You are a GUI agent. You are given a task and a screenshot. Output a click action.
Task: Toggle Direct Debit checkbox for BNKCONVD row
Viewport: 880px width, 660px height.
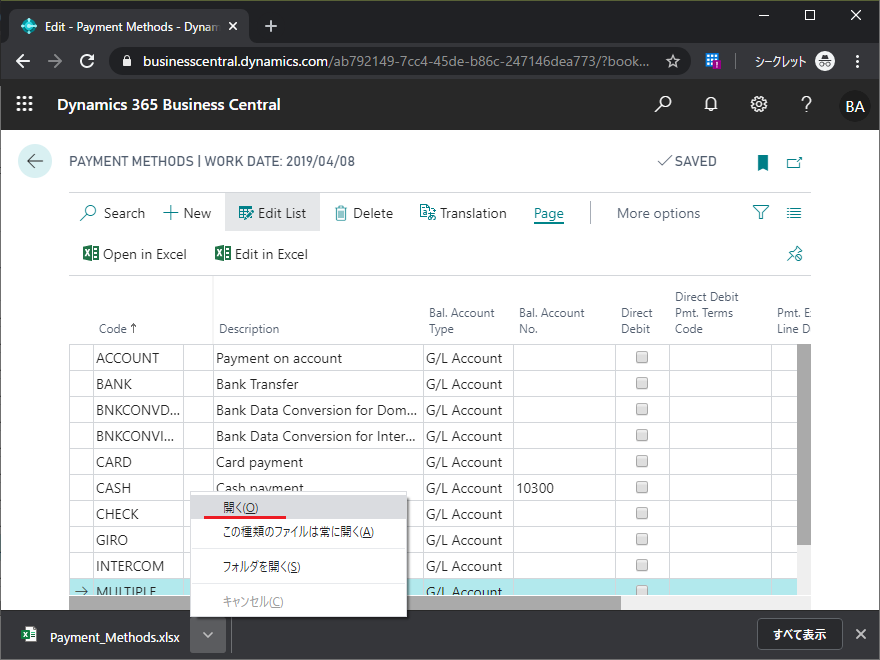642,409
